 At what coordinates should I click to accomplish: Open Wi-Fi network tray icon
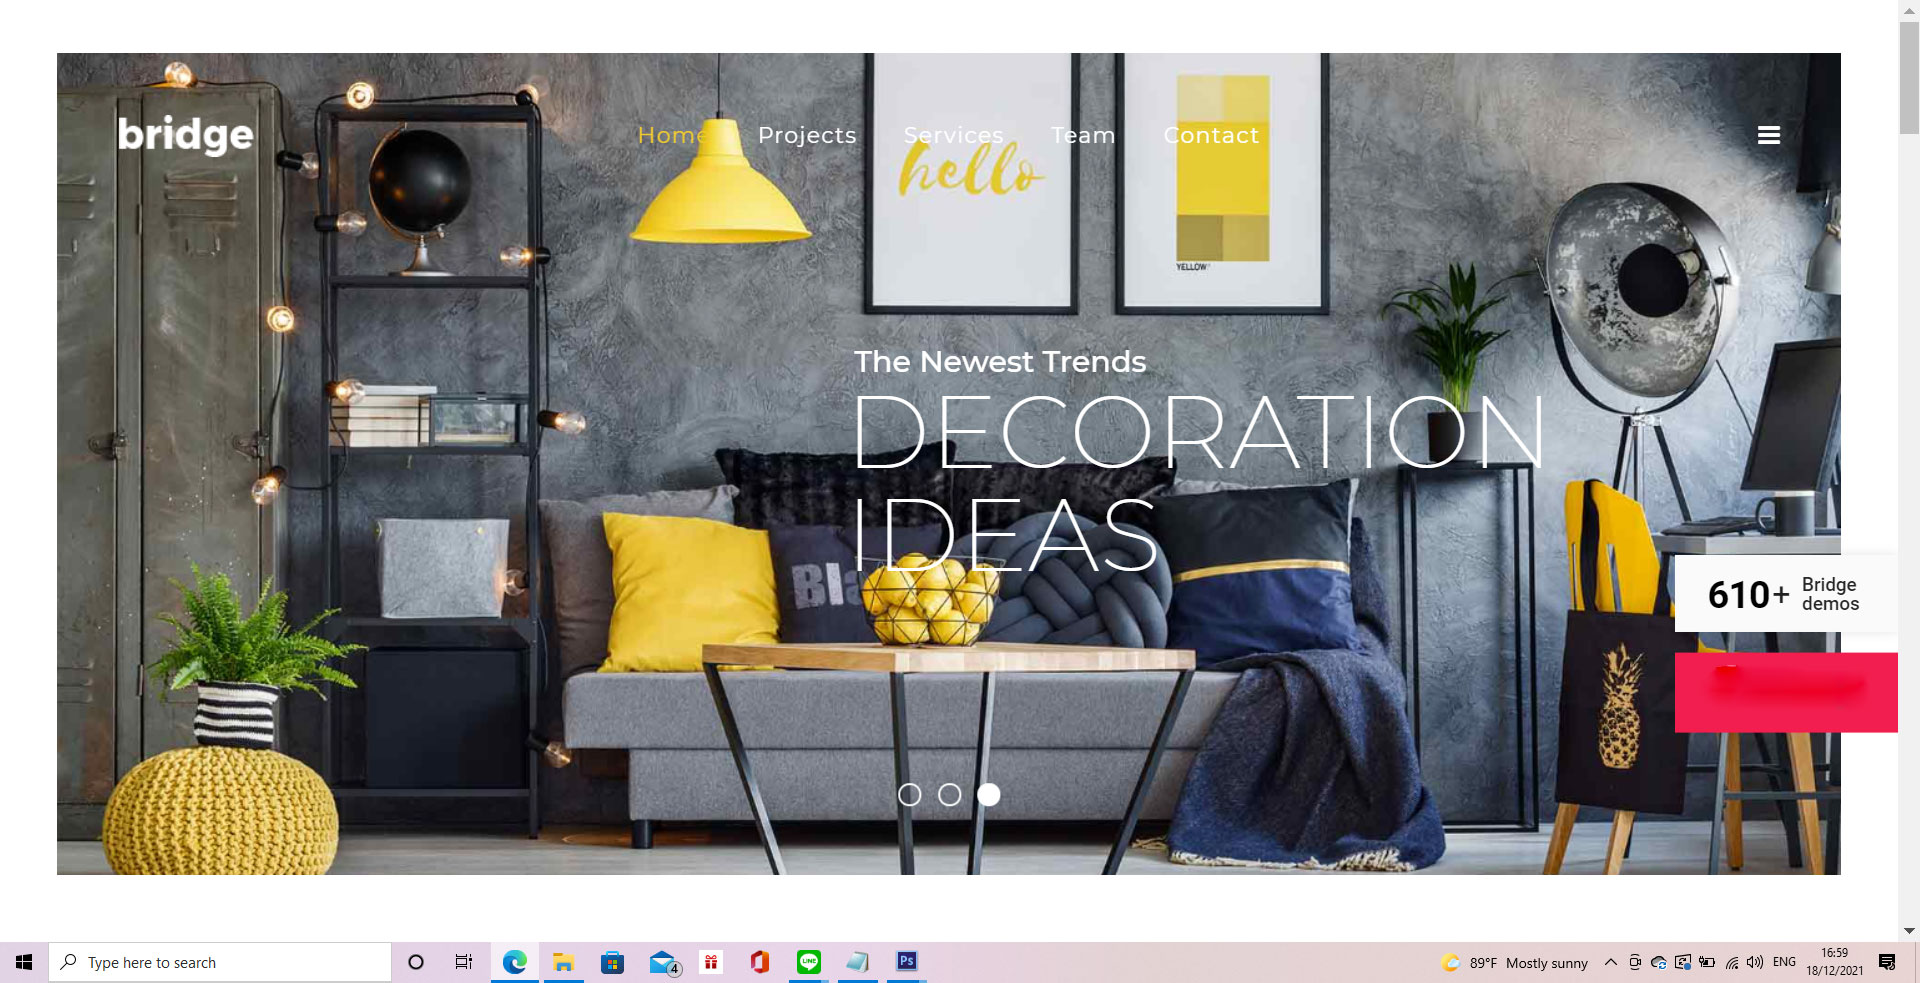(1731, 962)
